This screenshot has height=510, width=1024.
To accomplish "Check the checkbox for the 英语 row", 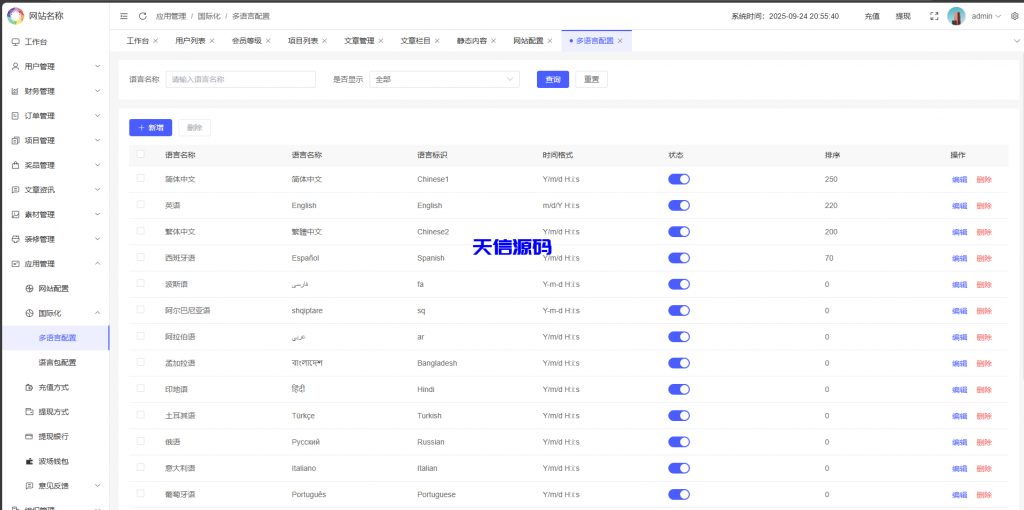I will [140, 205].
